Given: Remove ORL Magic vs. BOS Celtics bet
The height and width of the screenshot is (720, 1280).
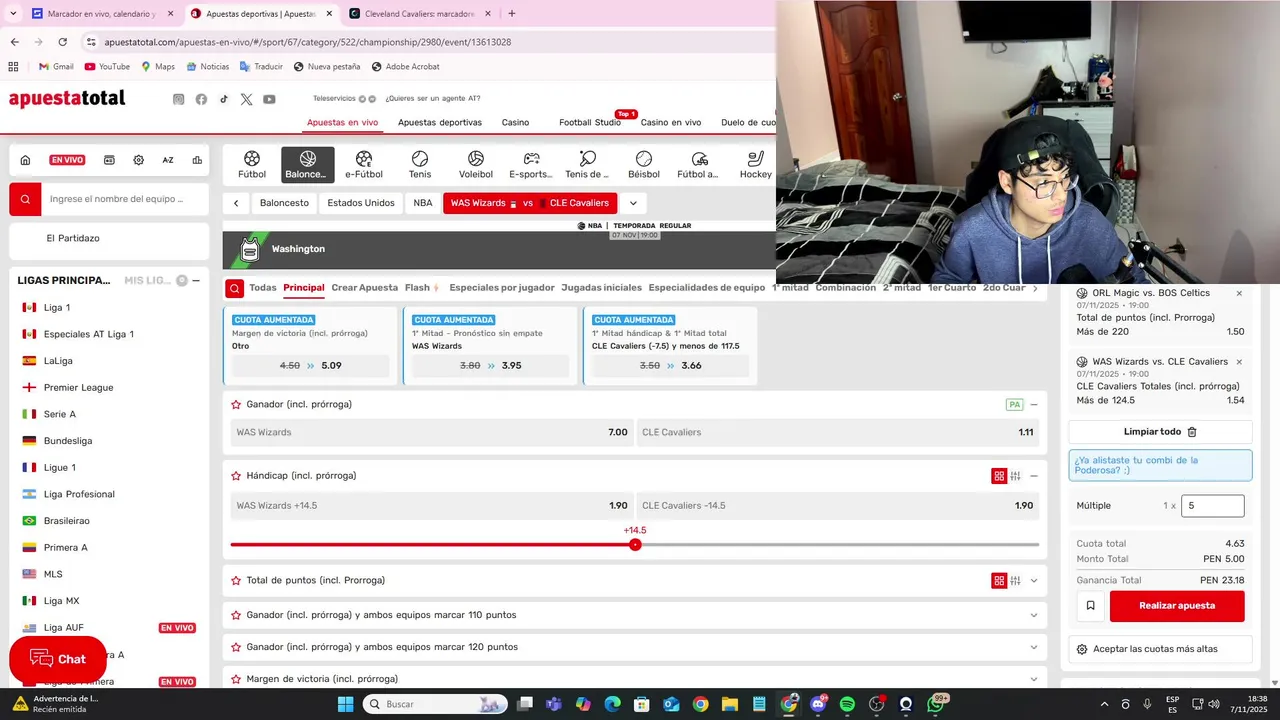Looking at the screenshot, I should (1239, 293).
